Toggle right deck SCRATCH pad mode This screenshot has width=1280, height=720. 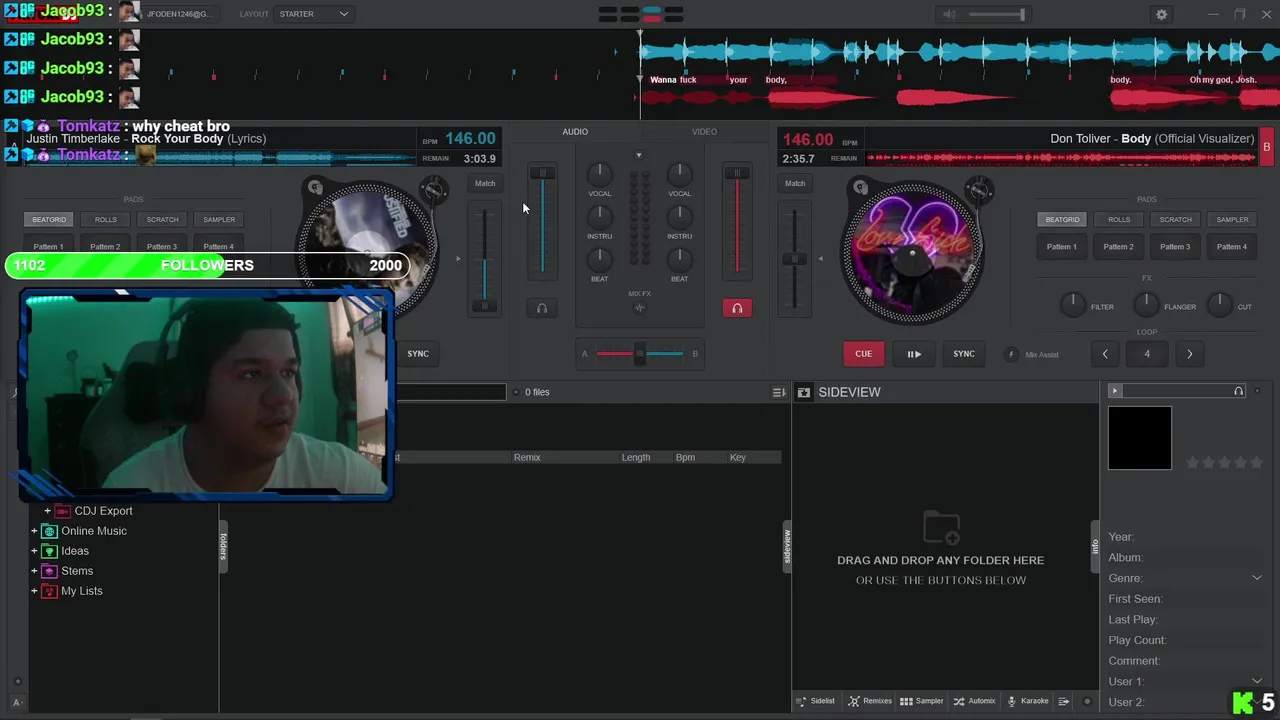click(1176, 219)
